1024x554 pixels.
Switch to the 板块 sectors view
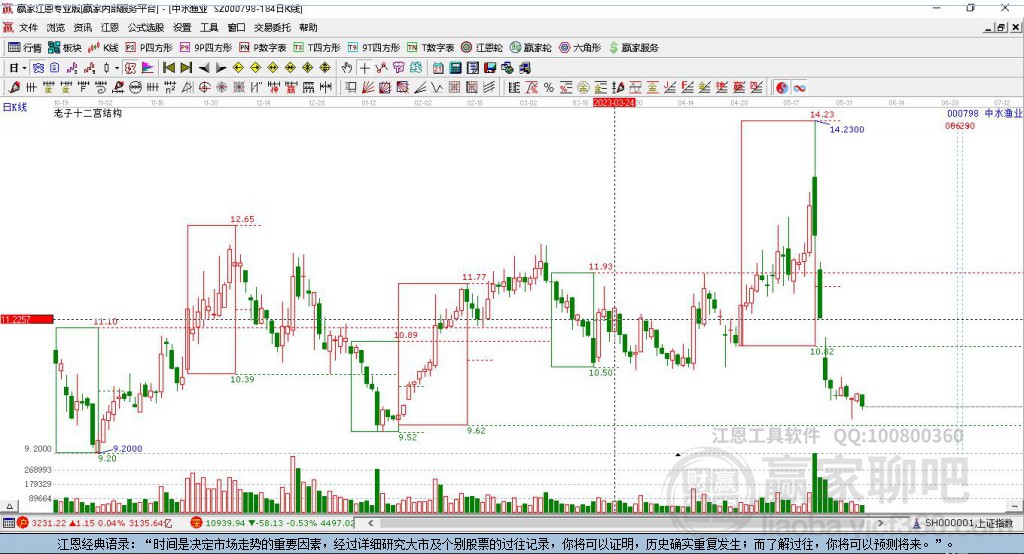(65, 48)
